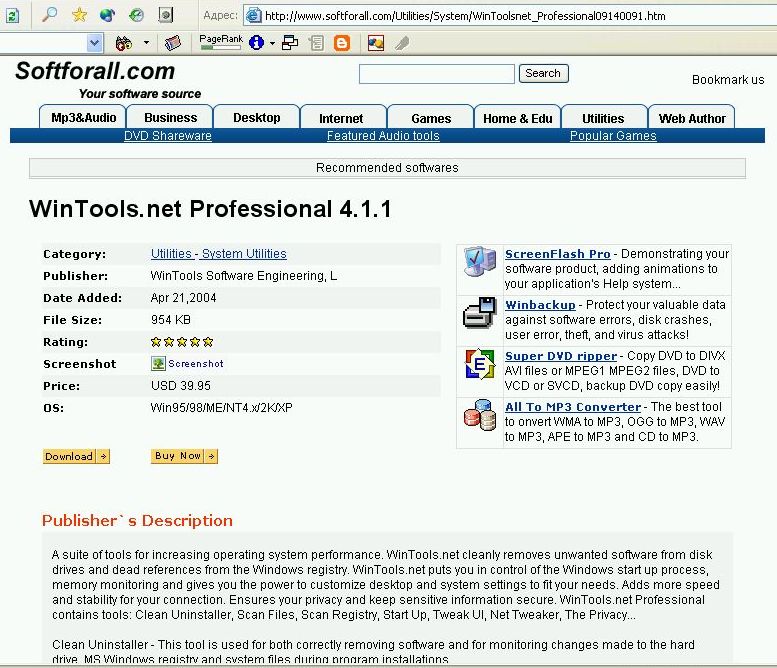
Task: Open the ScreenFlash Pro link
Action: [x=557, y=254]
